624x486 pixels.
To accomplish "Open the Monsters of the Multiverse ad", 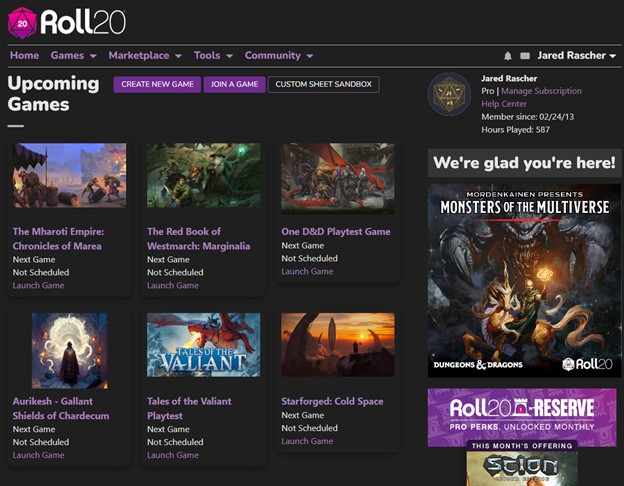I will pyautogui.click(x=524, y=280).
